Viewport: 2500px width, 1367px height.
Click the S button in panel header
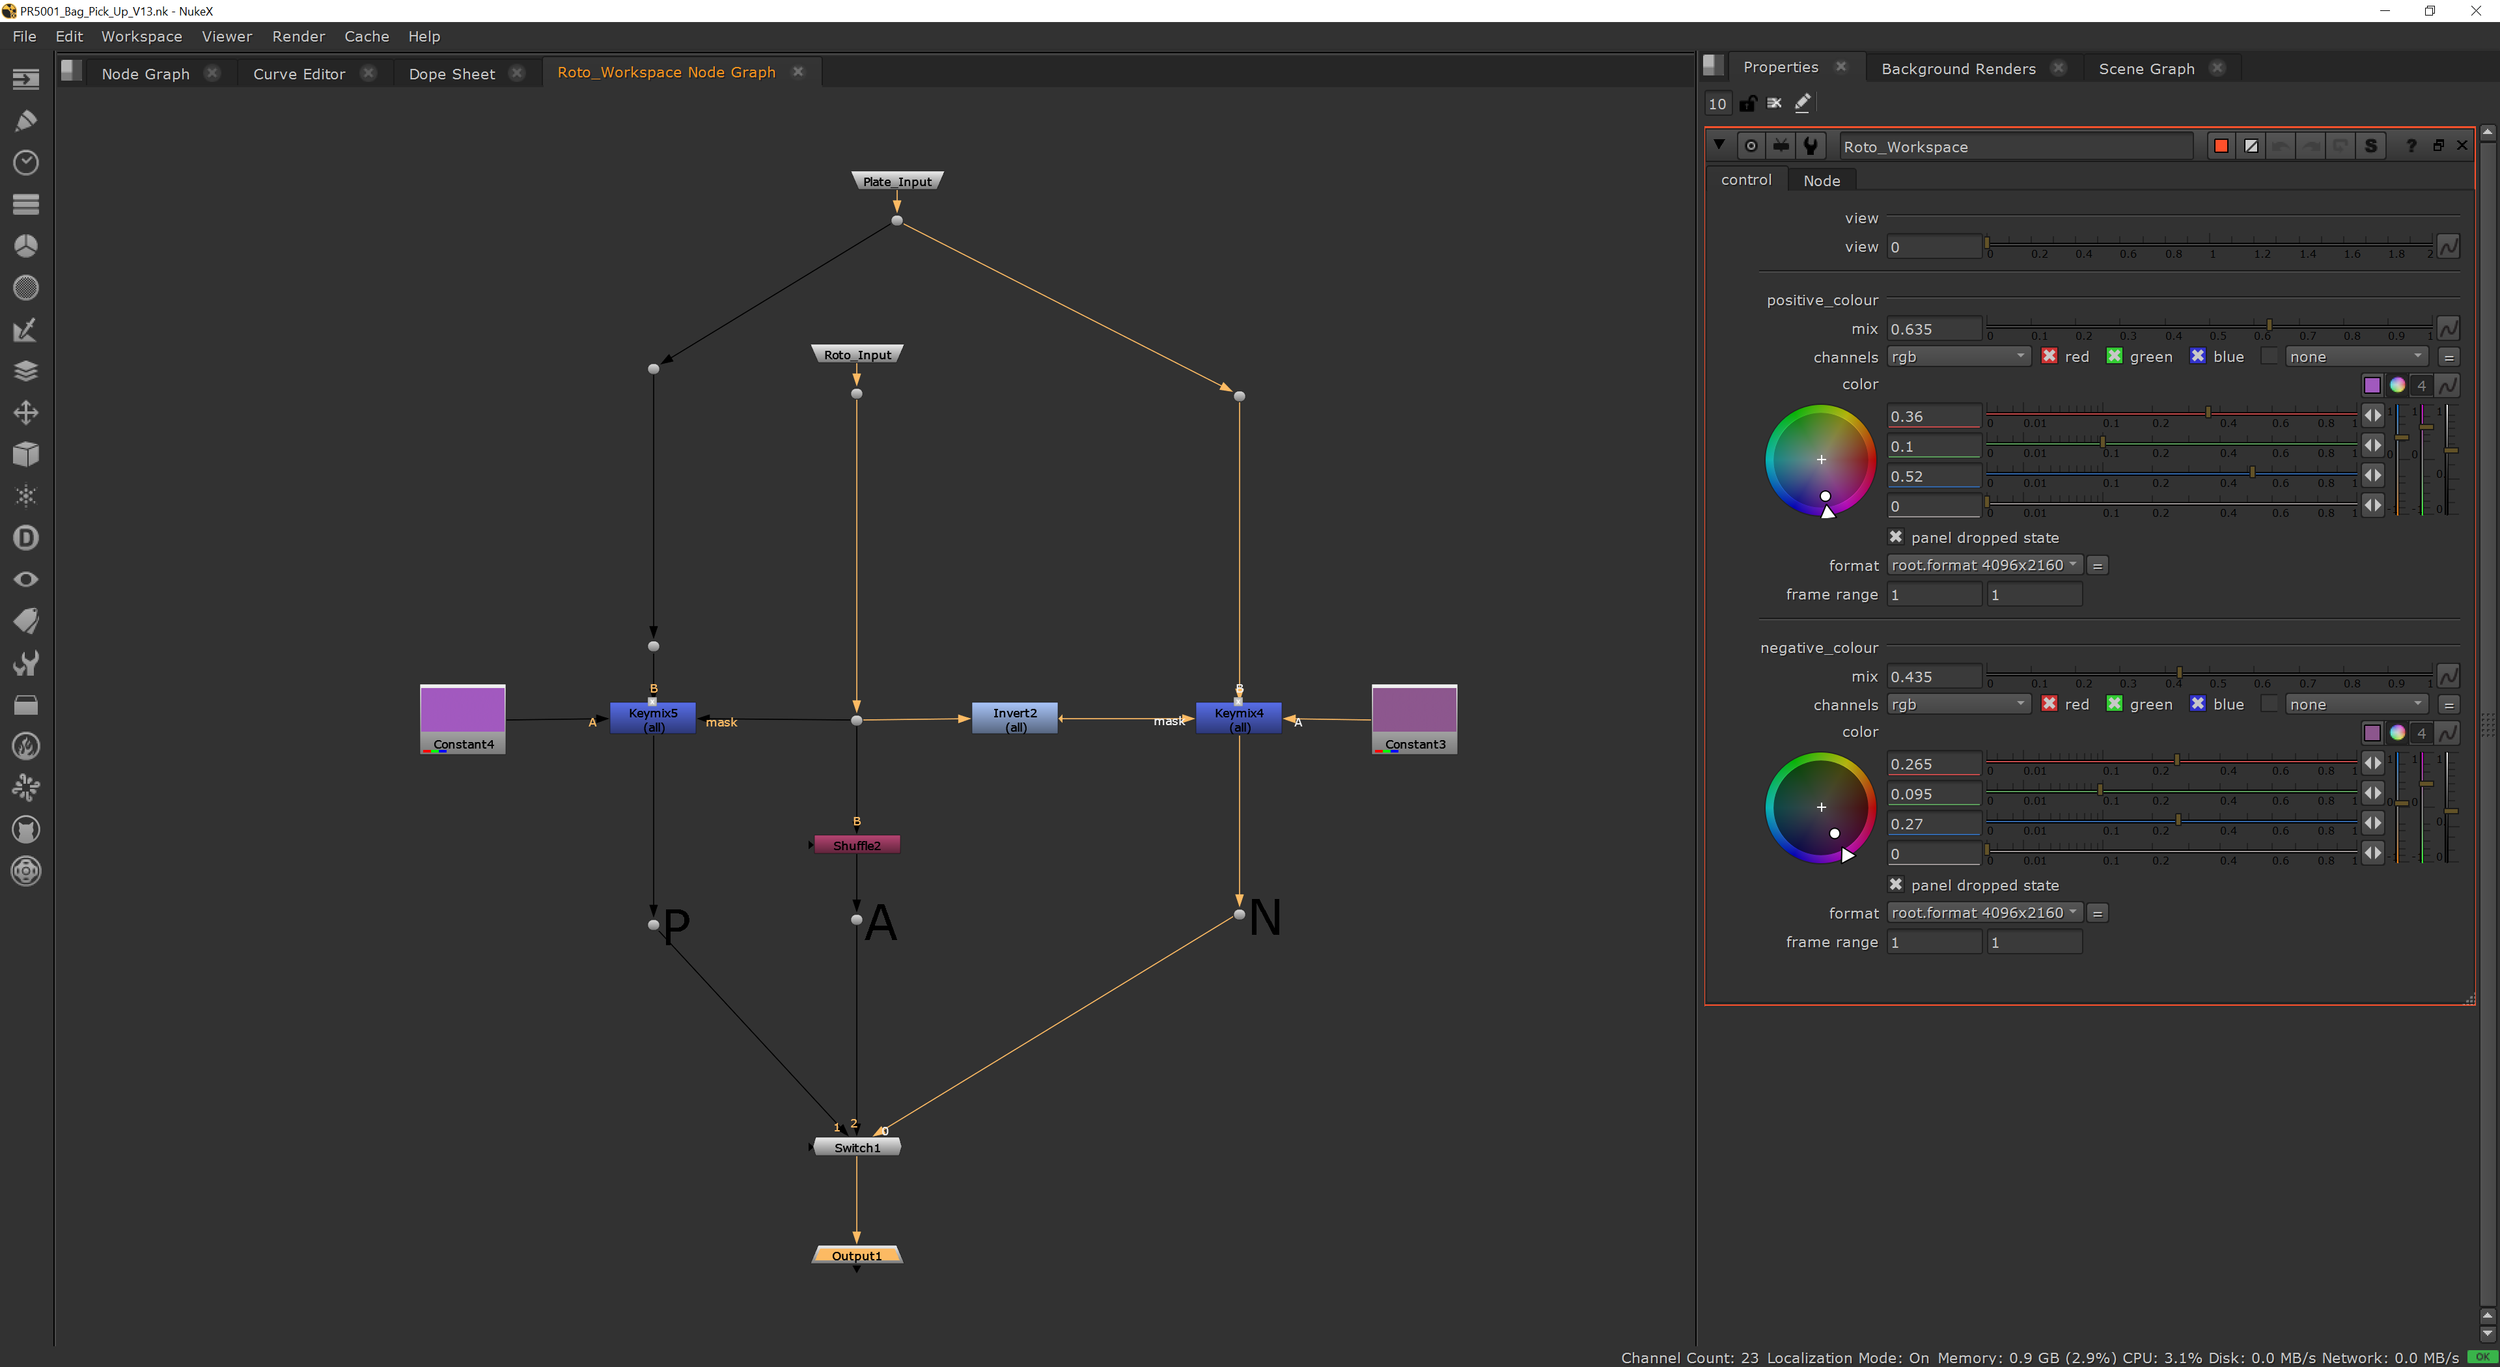[2371, 146]
